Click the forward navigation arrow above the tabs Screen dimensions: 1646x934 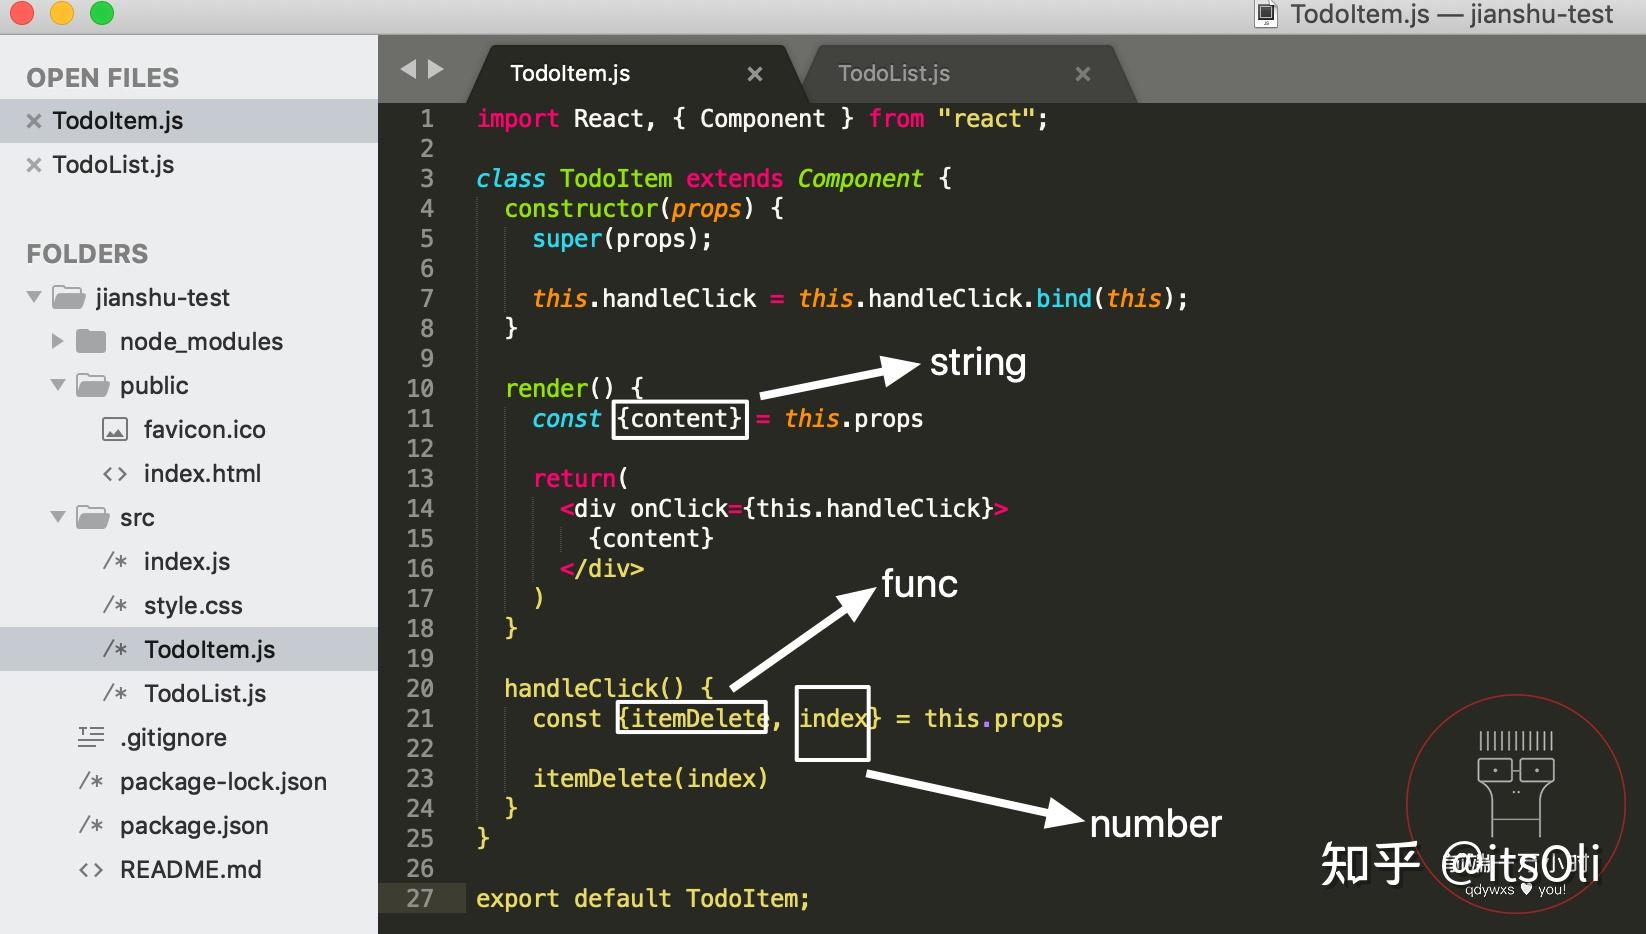pyautogui.click(x=434, y=69)
